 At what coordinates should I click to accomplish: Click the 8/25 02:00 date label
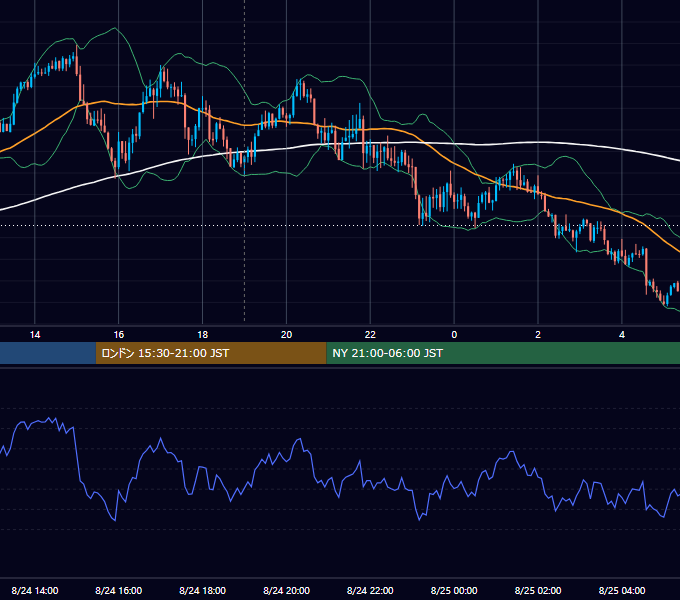pyautogui.click(x=538, y=590)
